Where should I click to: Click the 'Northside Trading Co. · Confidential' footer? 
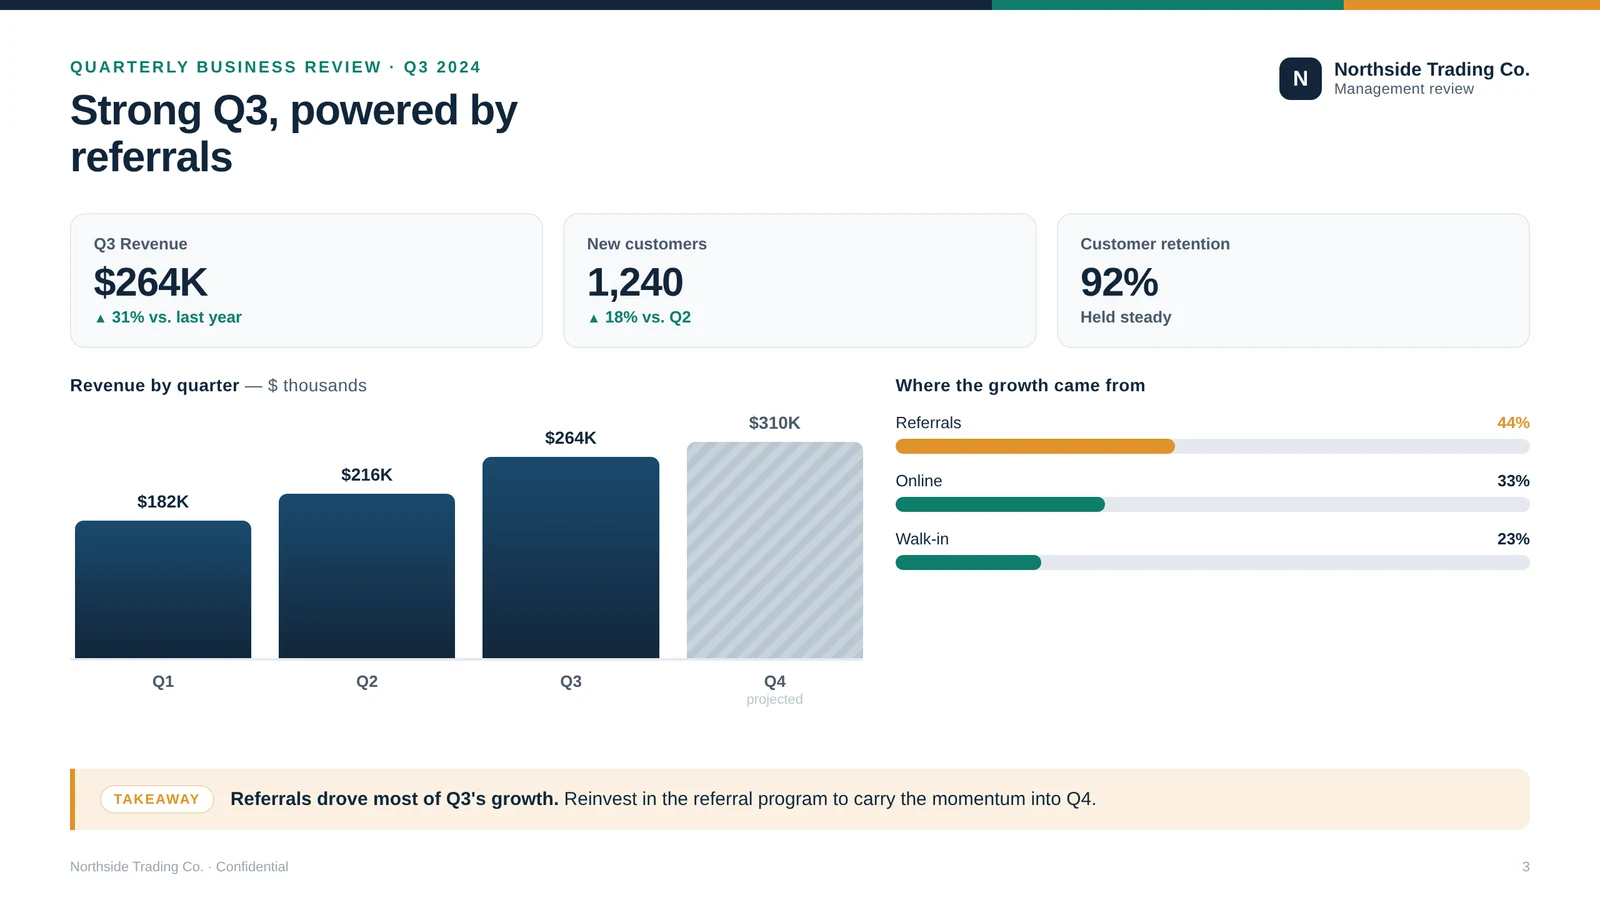click(179, 867)
